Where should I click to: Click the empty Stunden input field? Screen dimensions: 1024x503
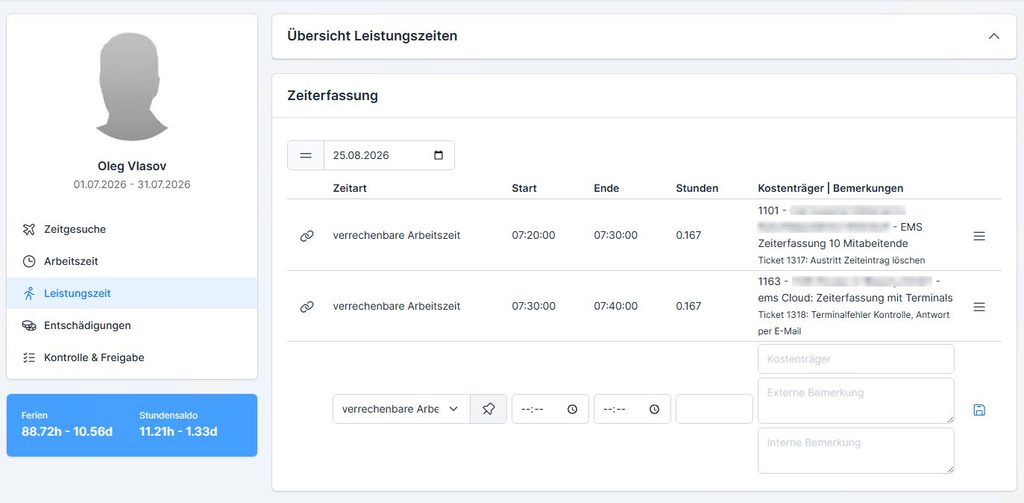pos(714,409)
